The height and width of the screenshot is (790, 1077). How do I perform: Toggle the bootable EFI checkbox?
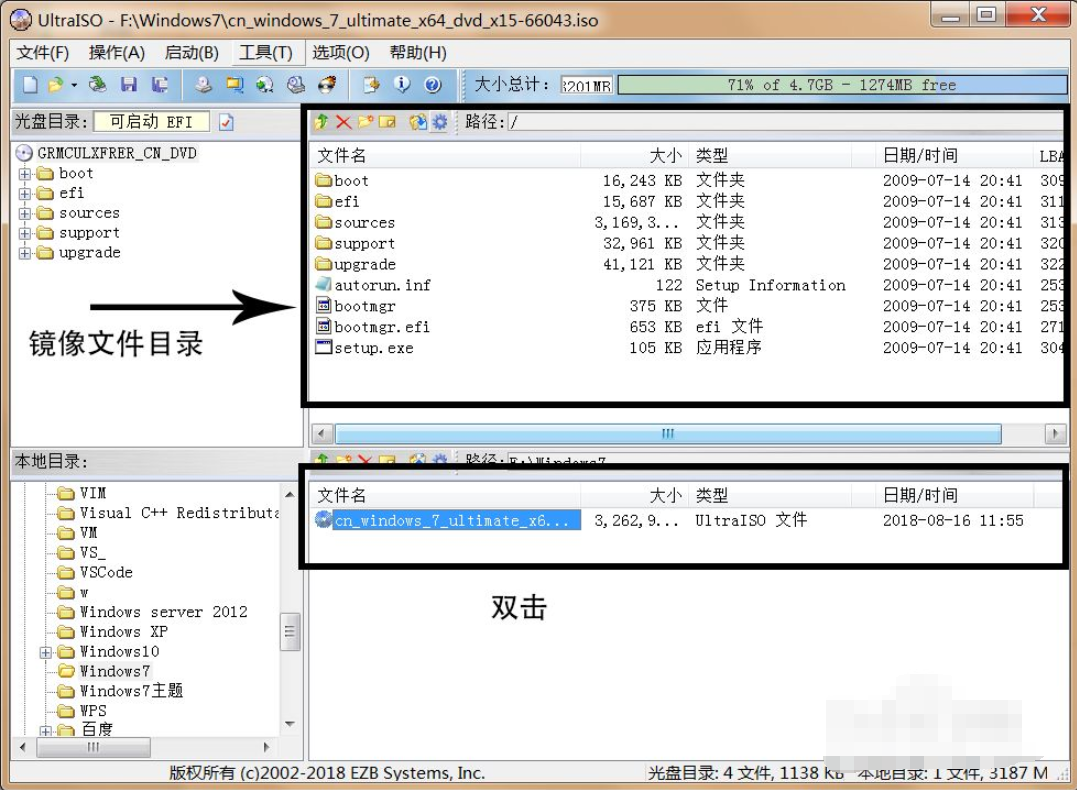[x=226, y=121]
